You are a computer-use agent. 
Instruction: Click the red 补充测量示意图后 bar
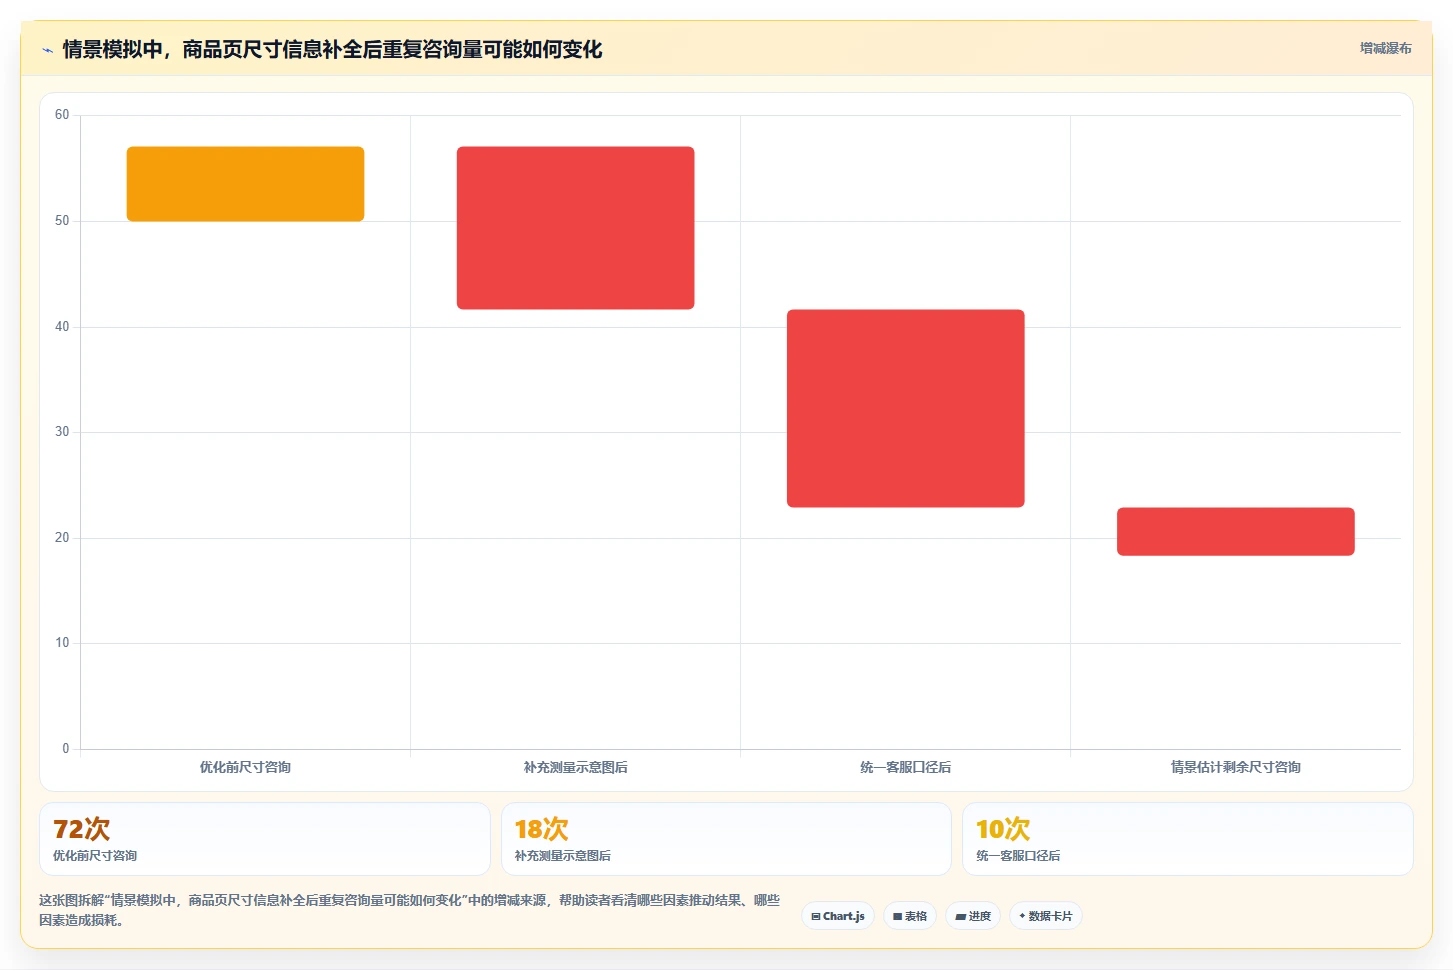(x=575, y=228)
